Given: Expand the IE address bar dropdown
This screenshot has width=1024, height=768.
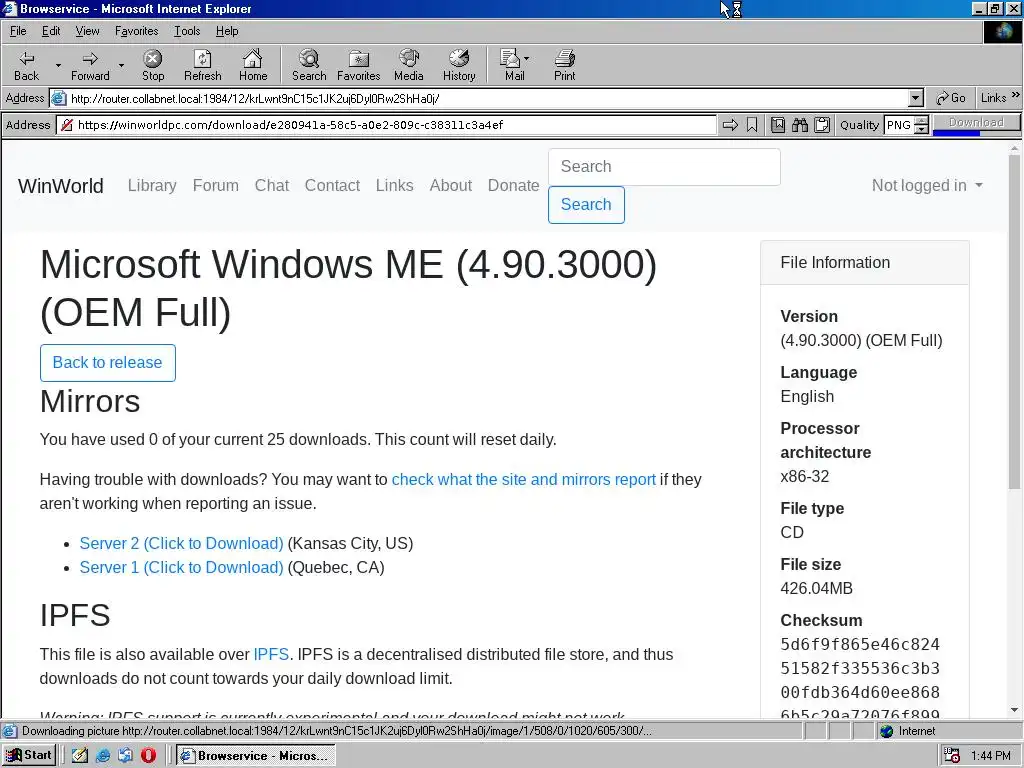Looking at the screenshot, I should click(x=916, y=98).
